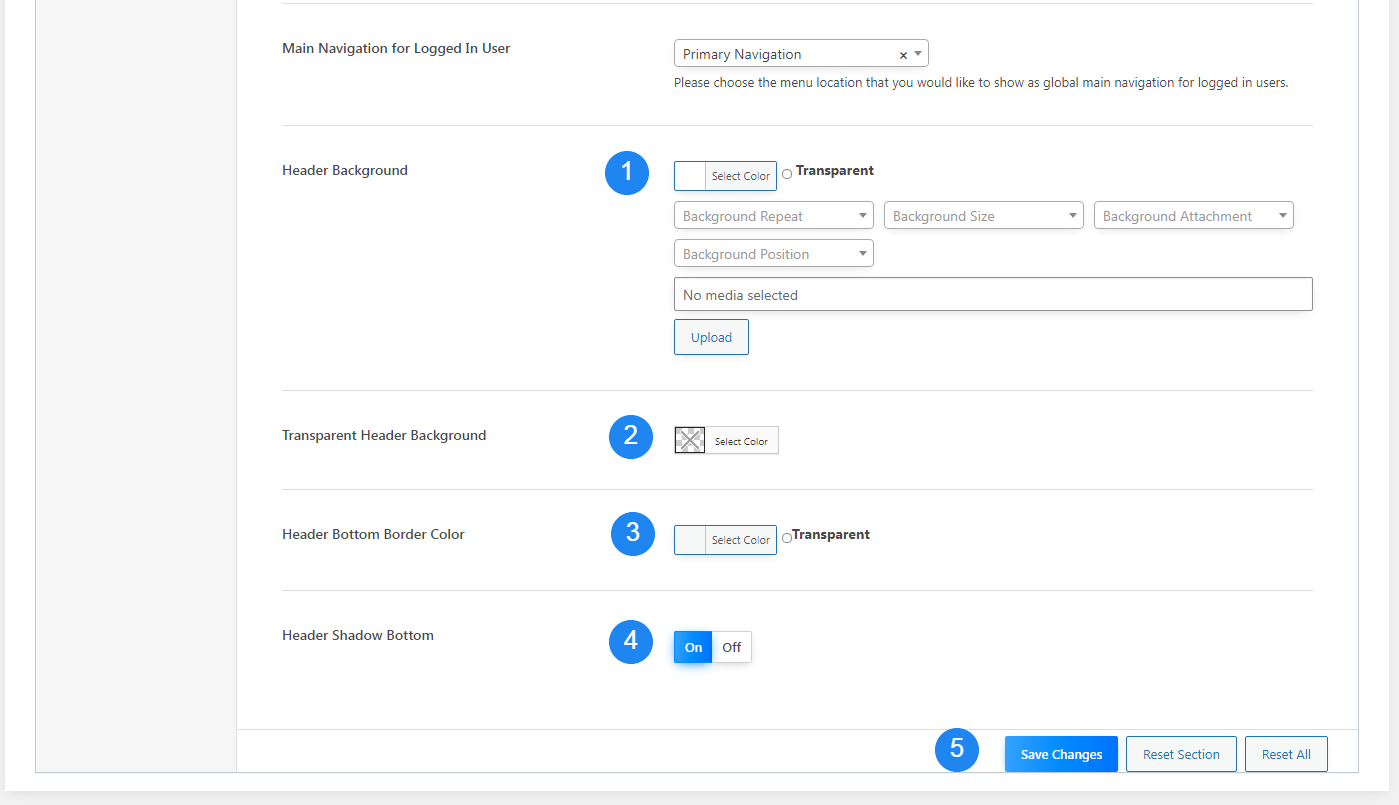
Task: Click the numbered badge 2 marker
Action: coord(631,437)
